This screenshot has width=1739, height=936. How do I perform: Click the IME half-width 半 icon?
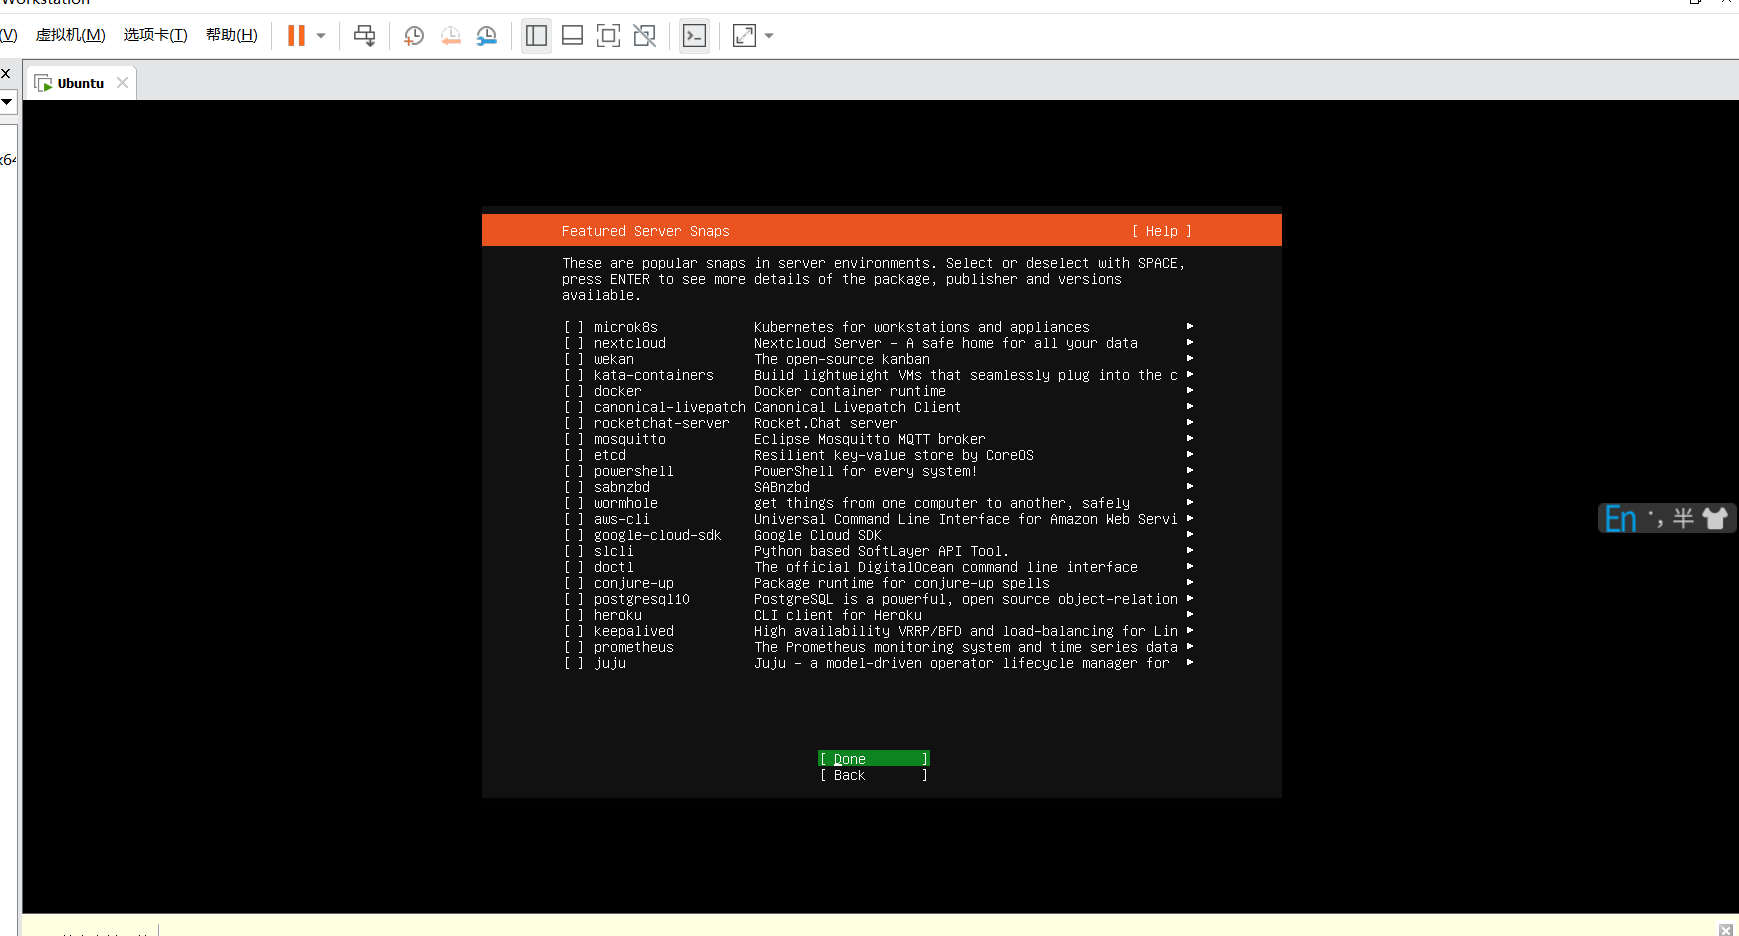pyautogui.click(x=1683, y=518)
